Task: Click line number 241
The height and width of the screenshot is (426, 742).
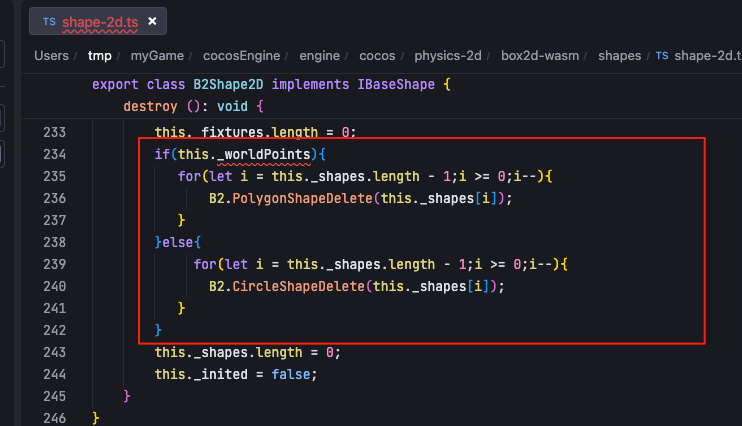Action: [54, 308]
